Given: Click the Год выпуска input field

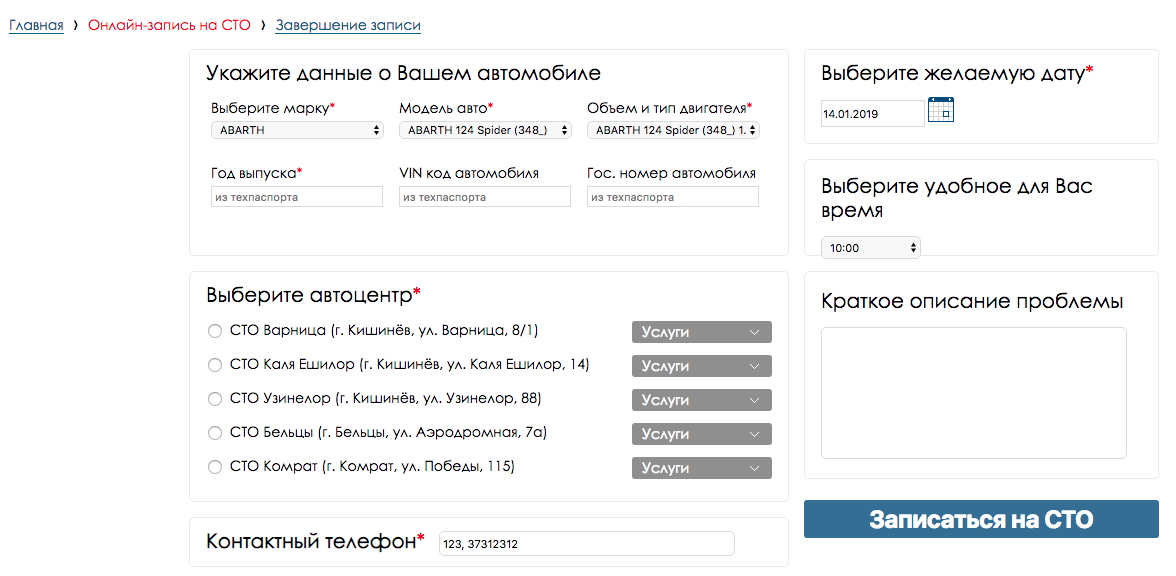Looking at the screenshot, I should point(297,197).
